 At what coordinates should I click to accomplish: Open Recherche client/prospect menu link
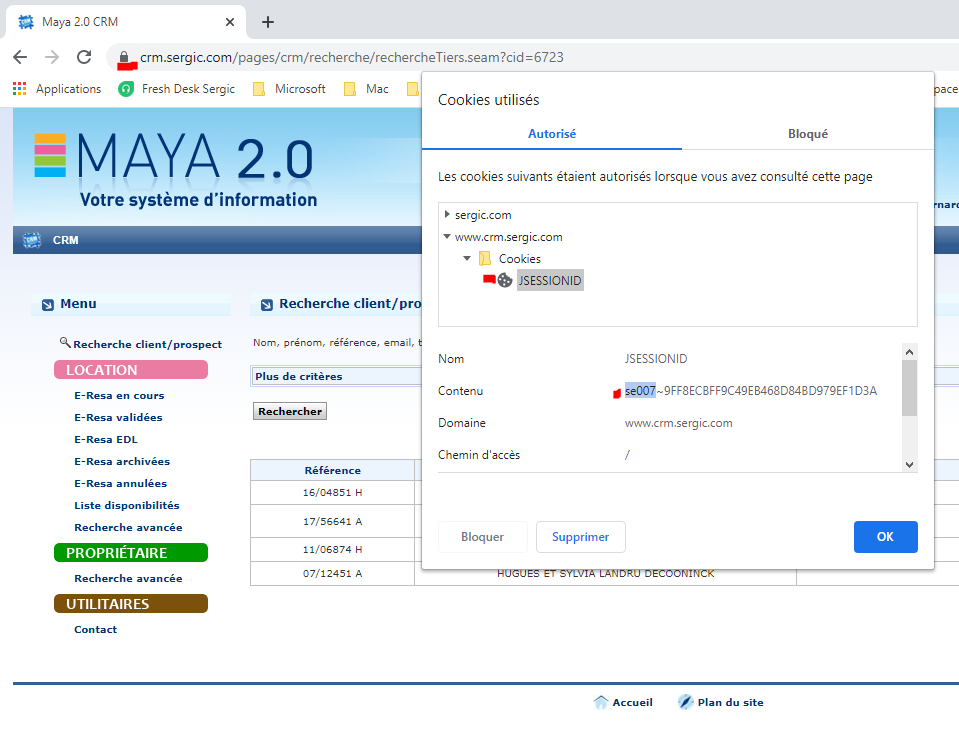coord(147,344)
